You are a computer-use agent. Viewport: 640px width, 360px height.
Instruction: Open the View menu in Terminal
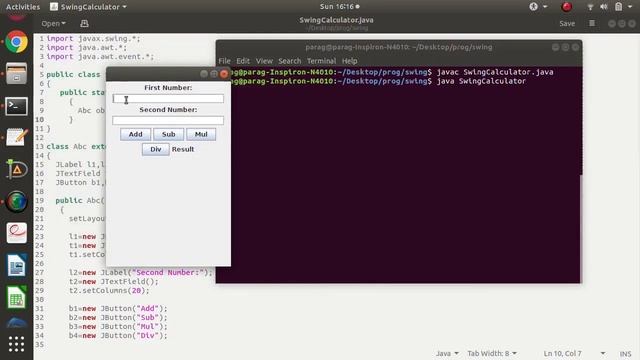coord(264,61)
